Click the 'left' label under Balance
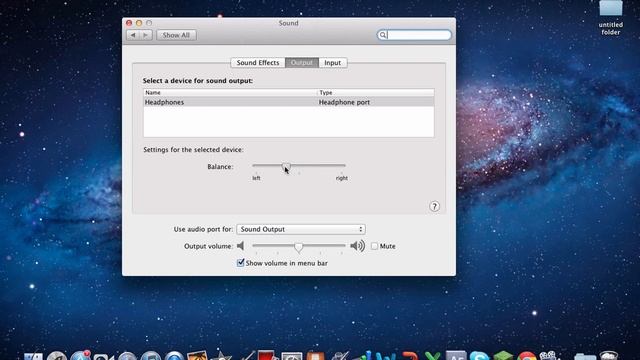 coord(256,178)
